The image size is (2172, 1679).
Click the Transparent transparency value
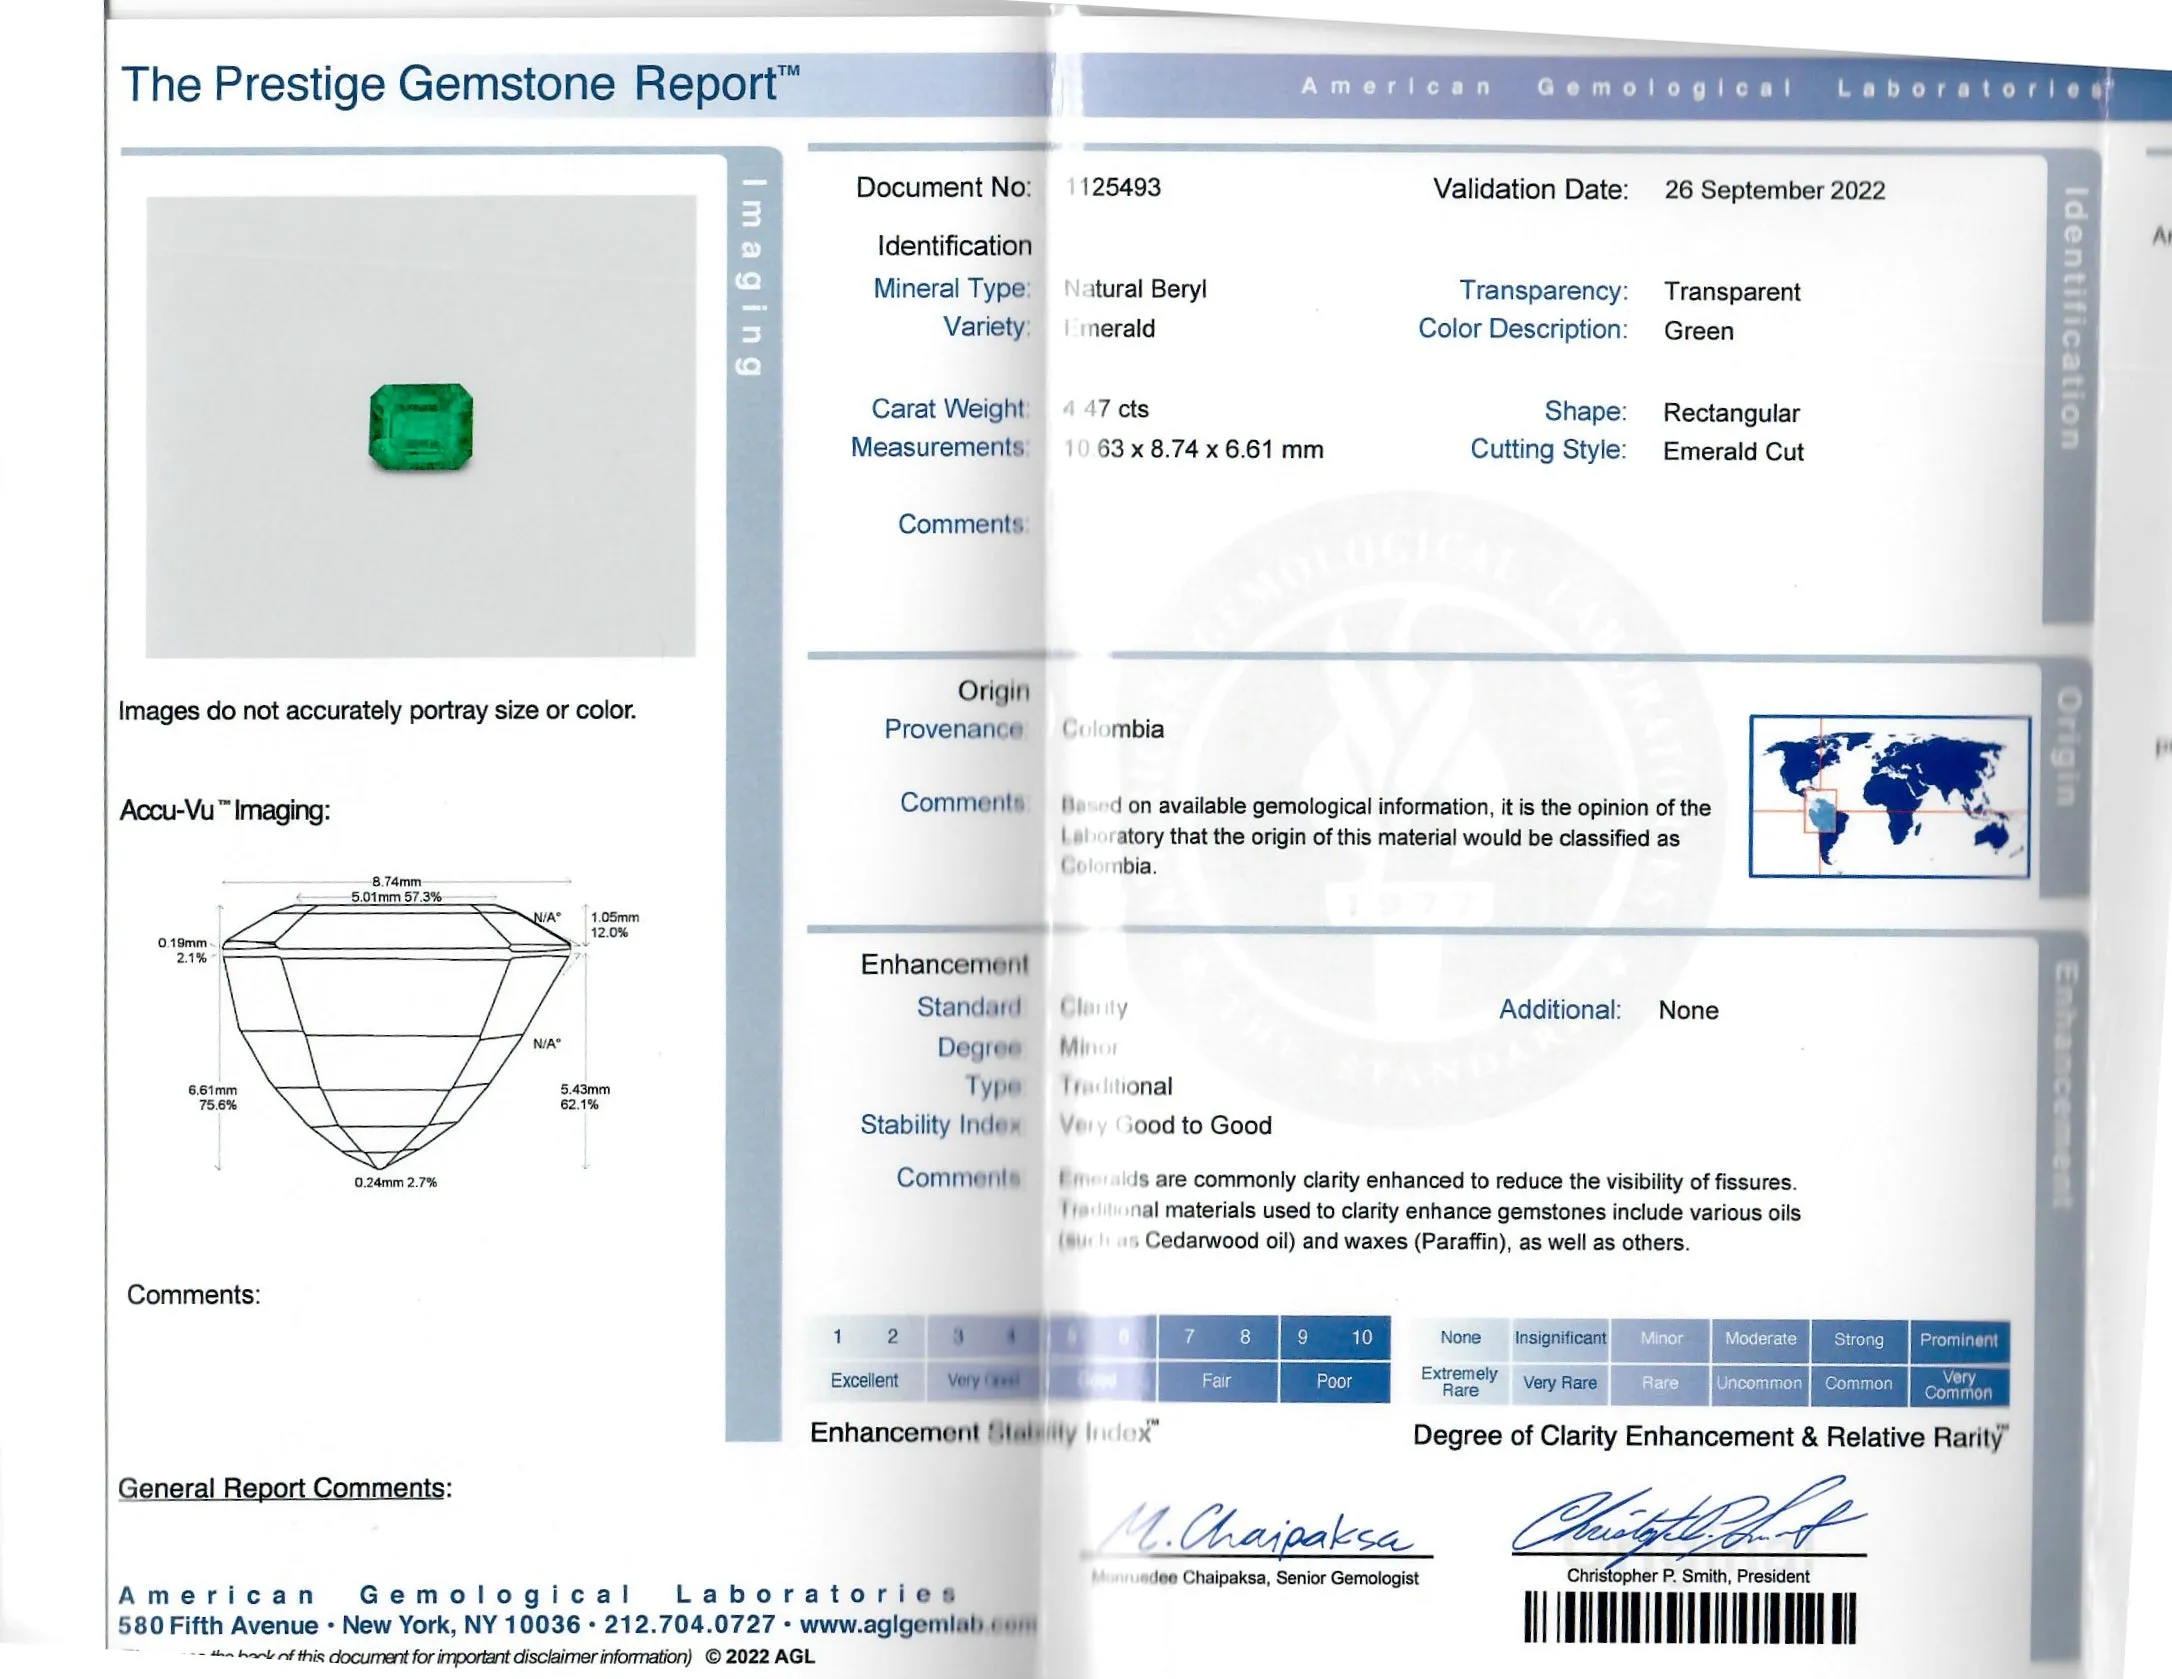pos(1731,292)
